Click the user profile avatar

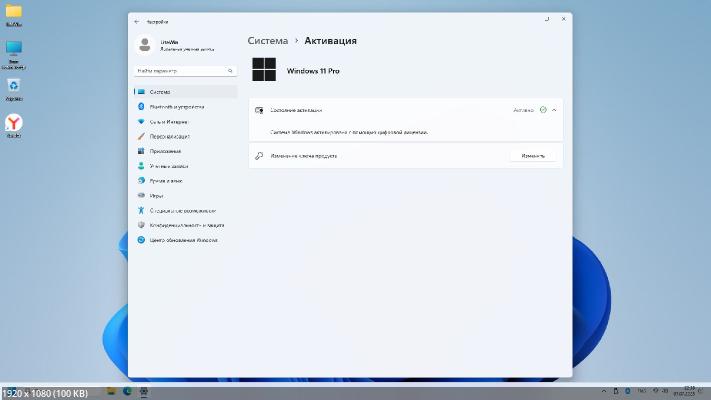point(145,45)
